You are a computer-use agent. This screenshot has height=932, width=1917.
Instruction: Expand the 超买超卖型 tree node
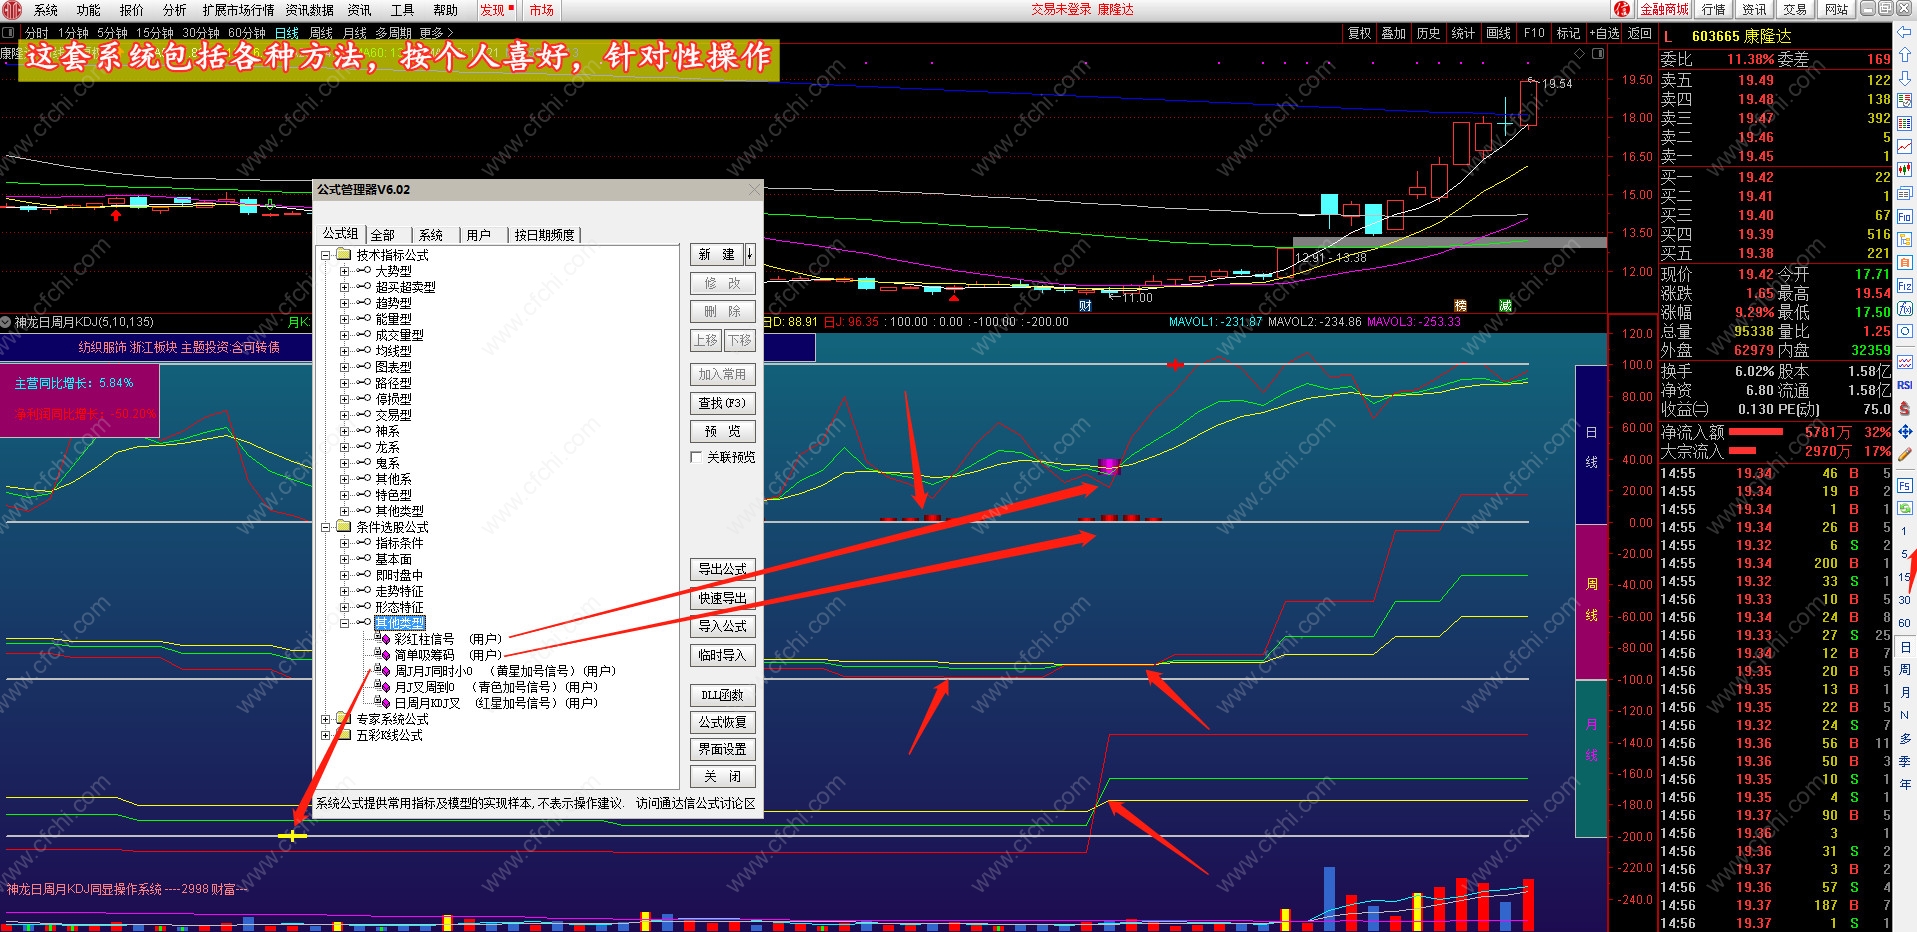(344, 287)
